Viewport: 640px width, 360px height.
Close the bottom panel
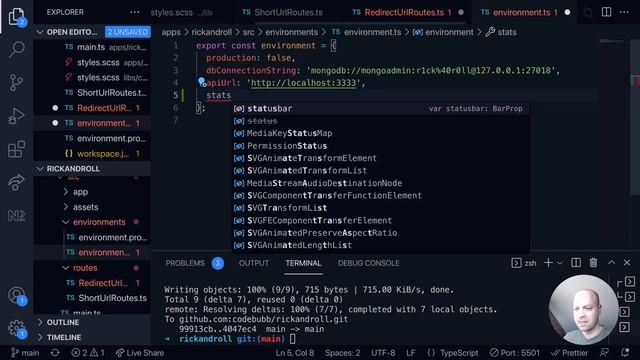coord(627,262)
